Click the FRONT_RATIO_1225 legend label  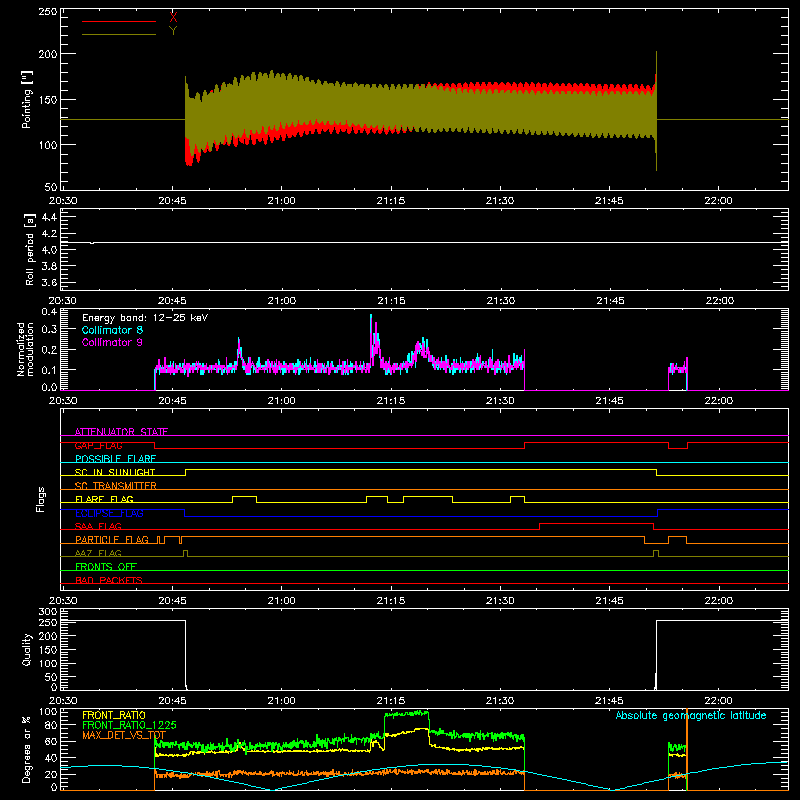click(129, 725)
